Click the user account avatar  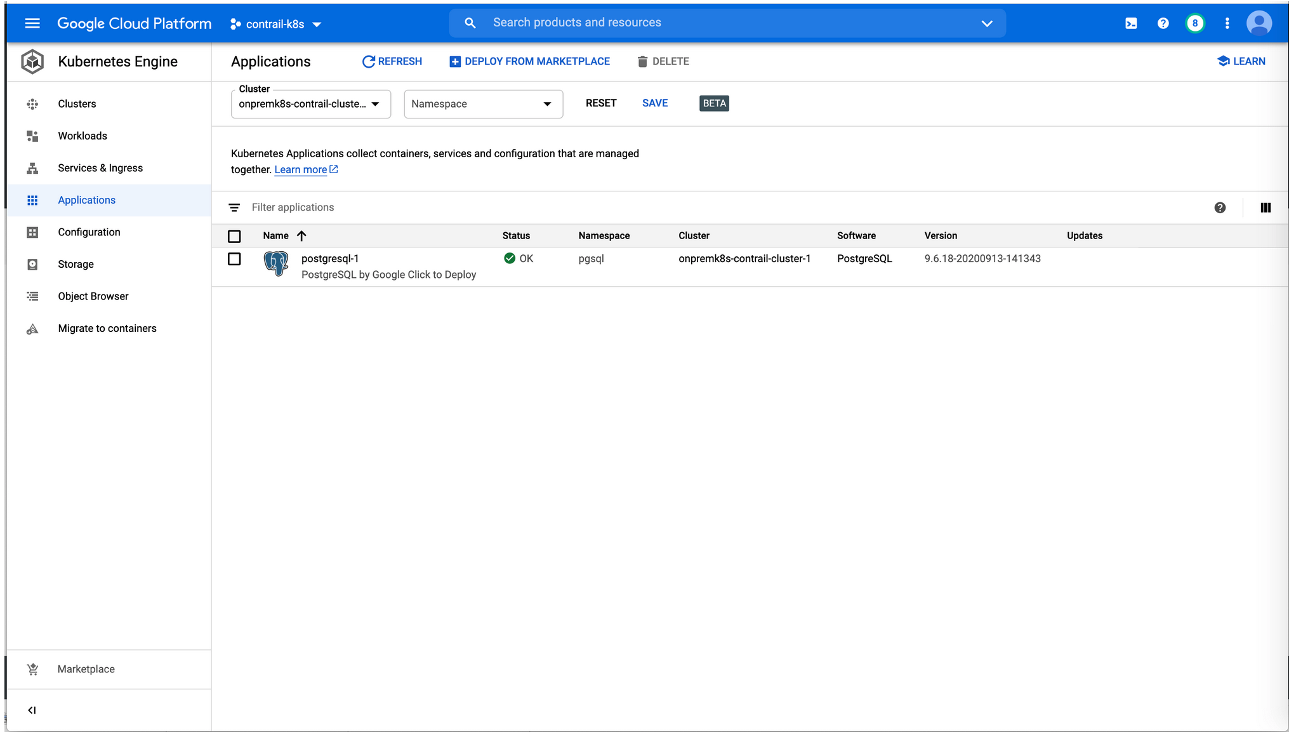tap(1259, 23)
